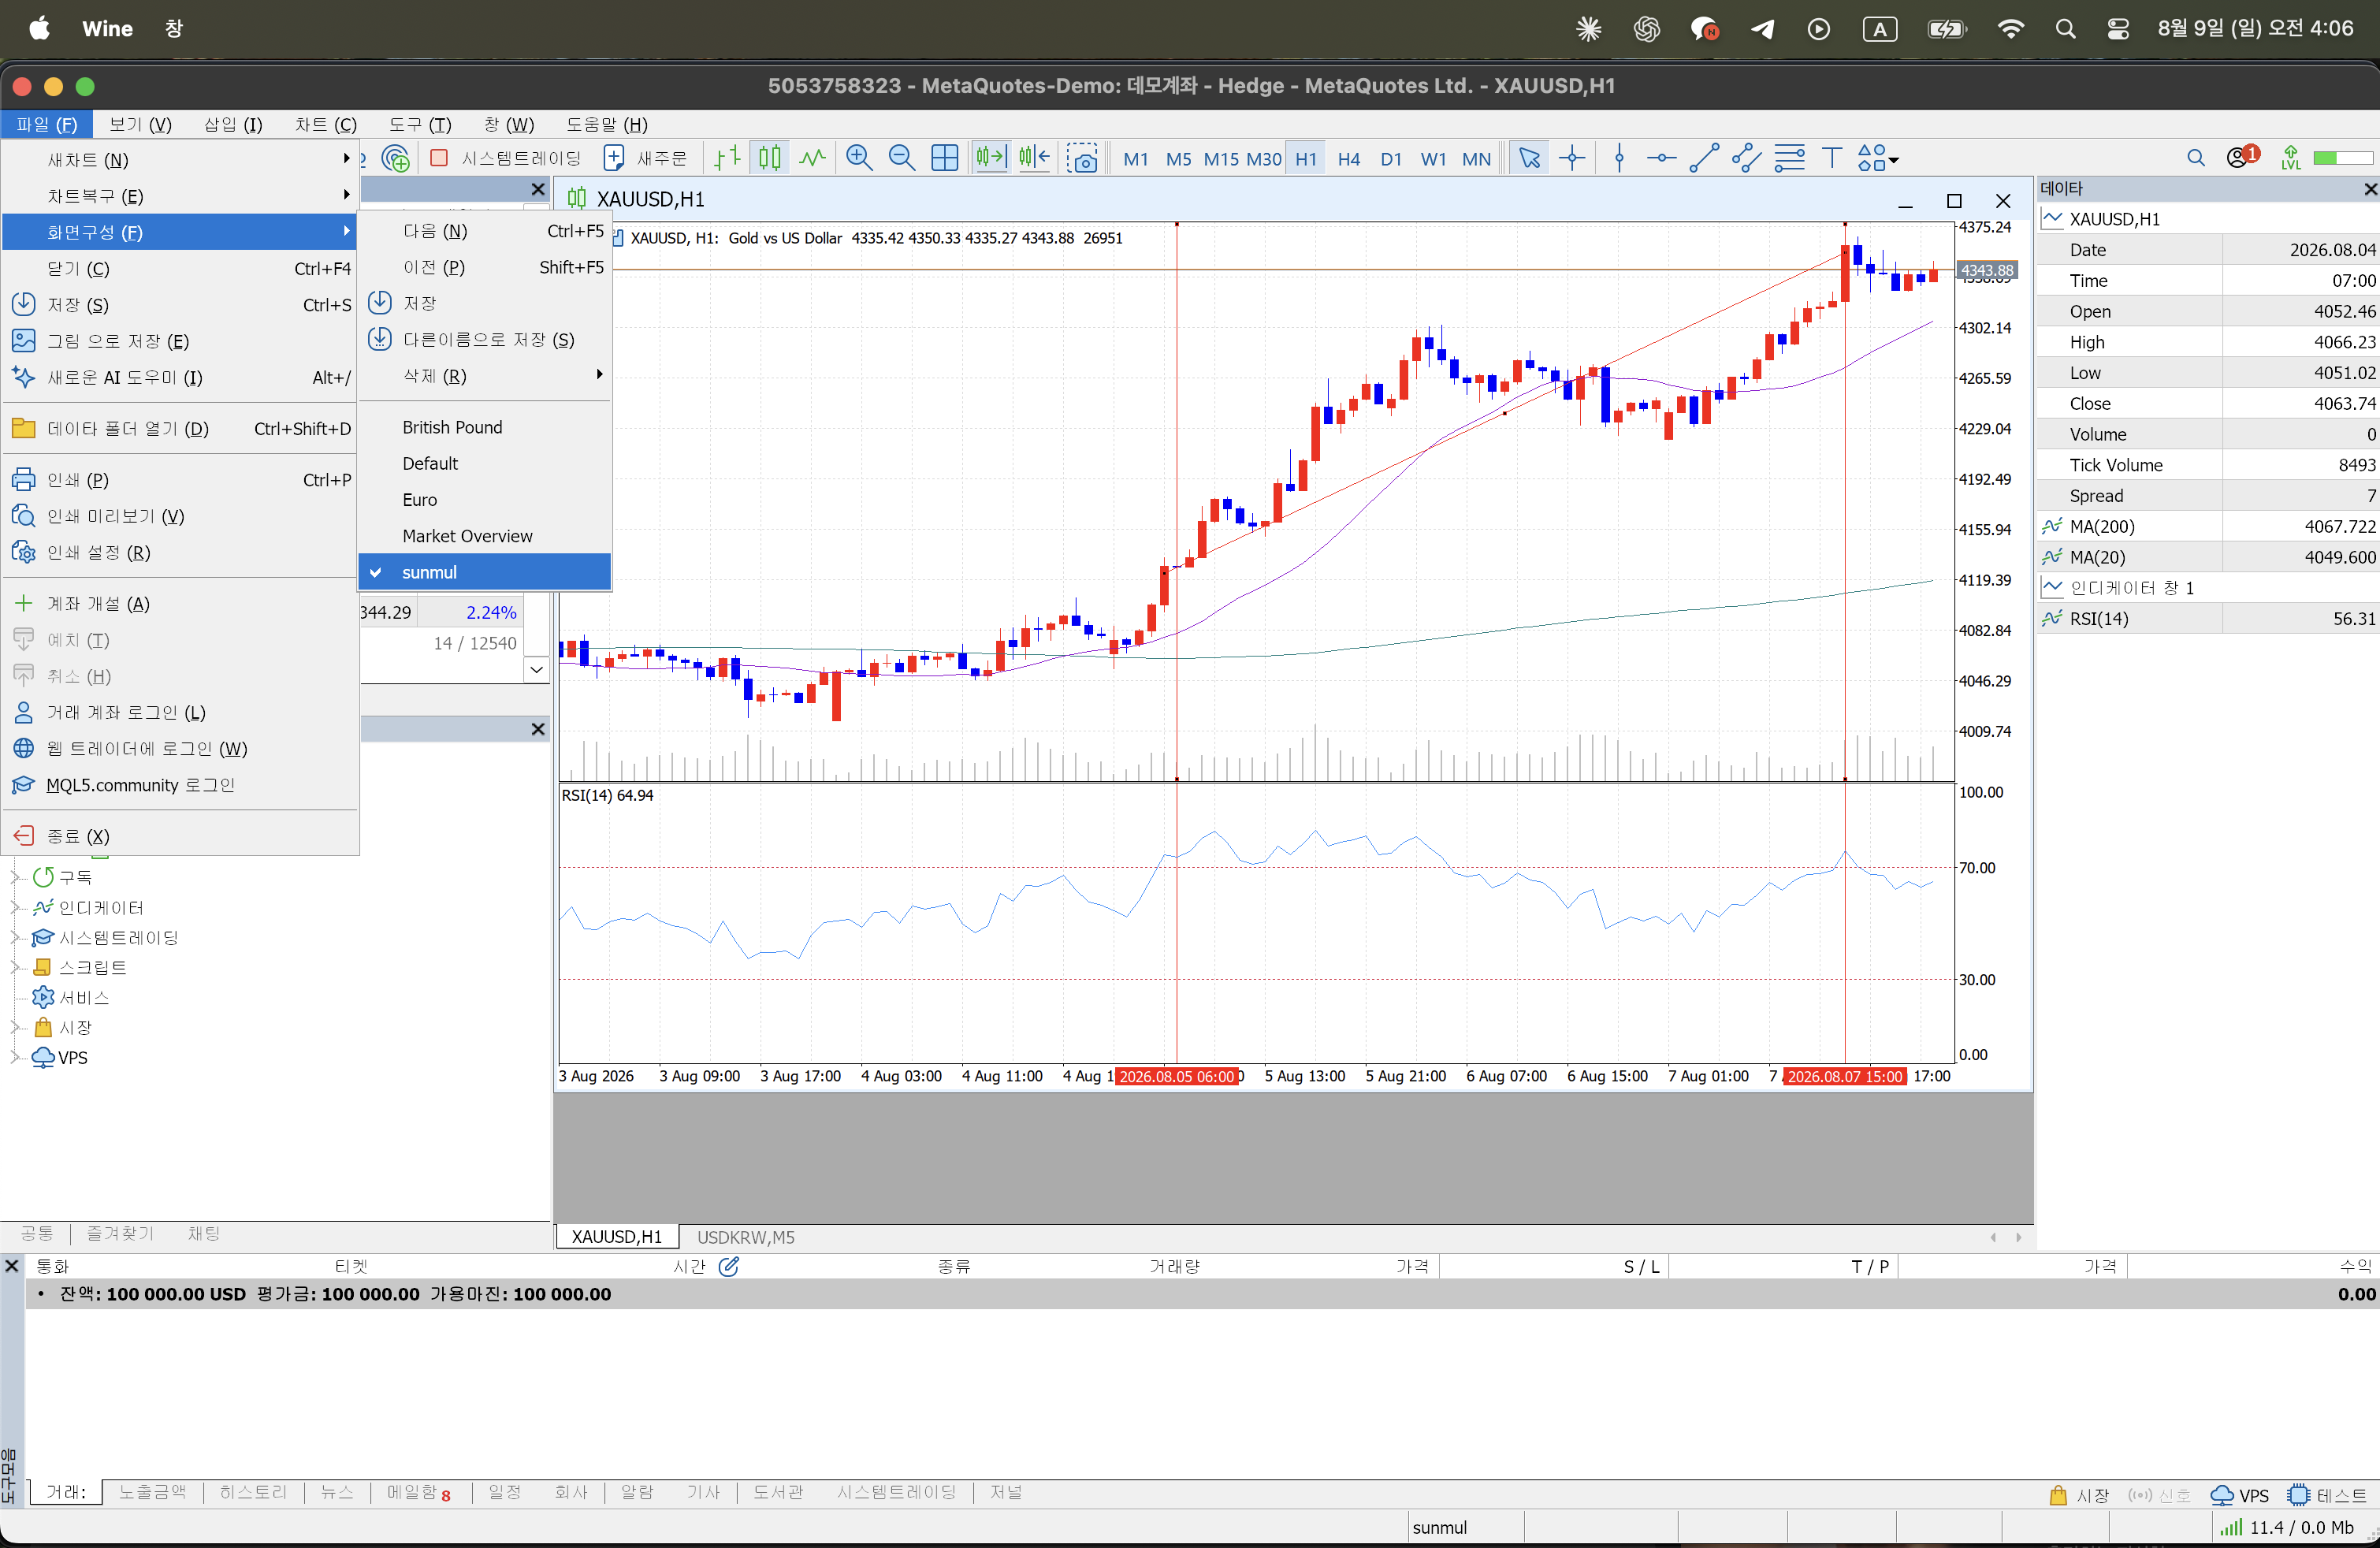Screen dimensions: 2380x1548
Task: Open the 삽입 (I) menu
Action: [233, 124]
